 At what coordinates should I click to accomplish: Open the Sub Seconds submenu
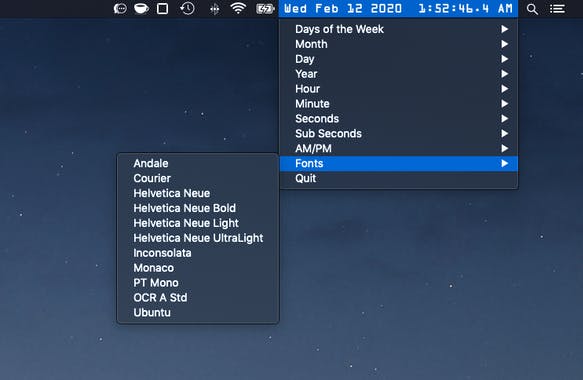(399, 133)
